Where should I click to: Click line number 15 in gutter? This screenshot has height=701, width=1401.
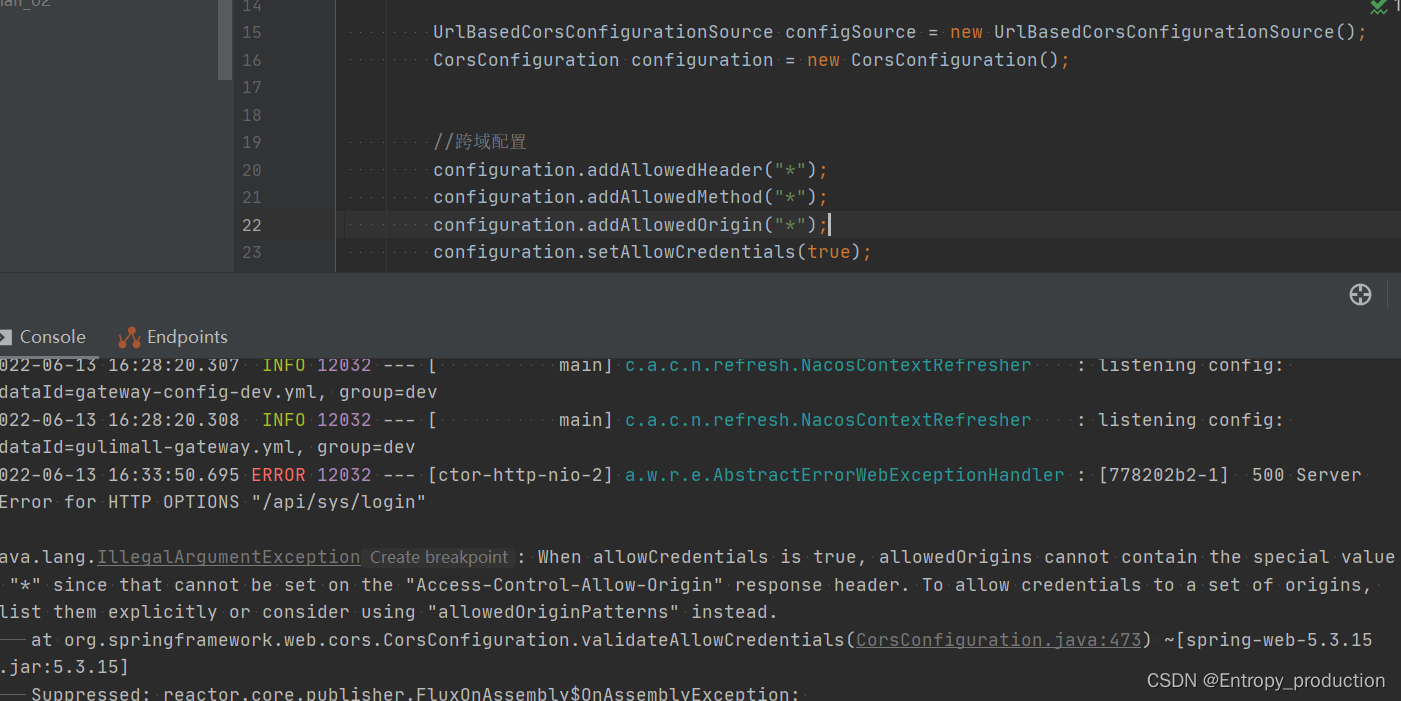[251, 33]
